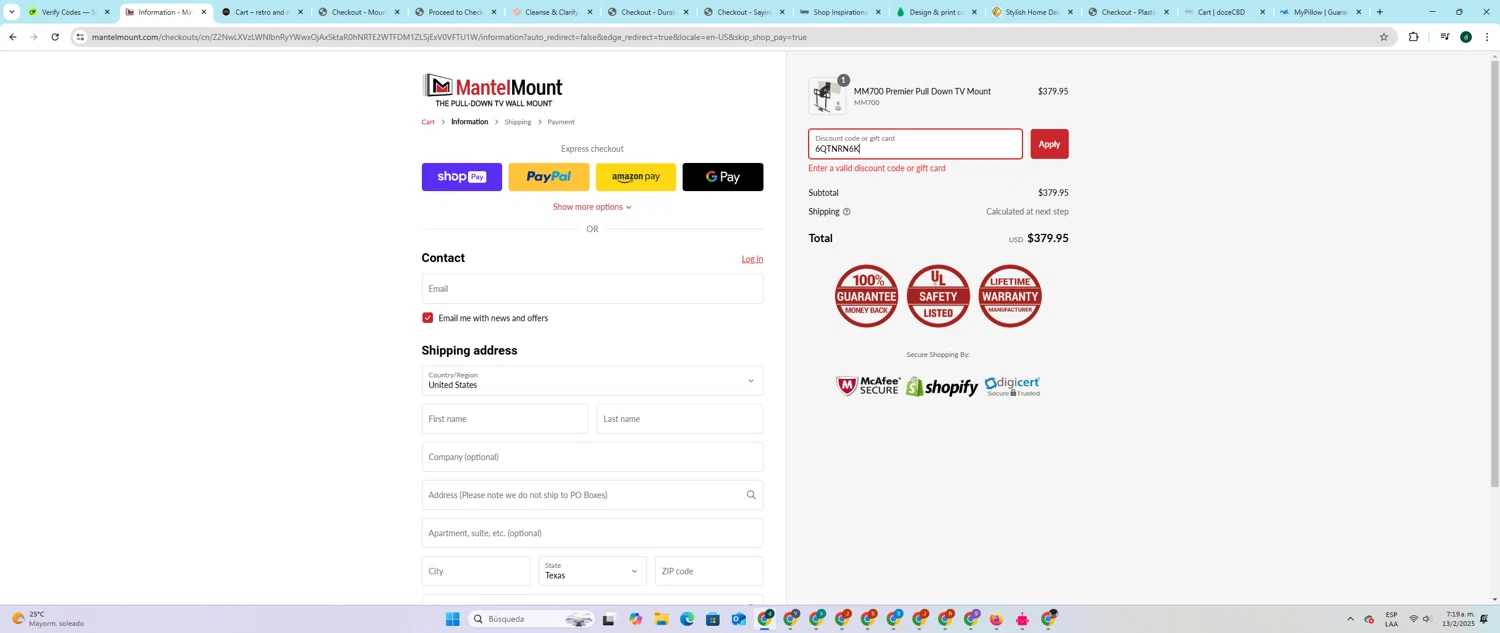Image resolution: width=1500 pixels, height=633 pixels.
Task: Click the address bar URL
Action: [x=449, y=37]
